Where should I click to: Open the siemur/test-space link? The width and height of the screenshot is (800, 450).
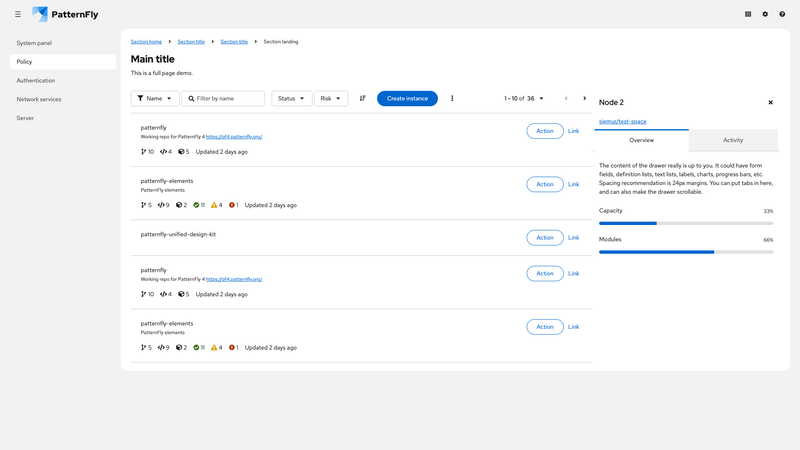click(x=622, y=121)
